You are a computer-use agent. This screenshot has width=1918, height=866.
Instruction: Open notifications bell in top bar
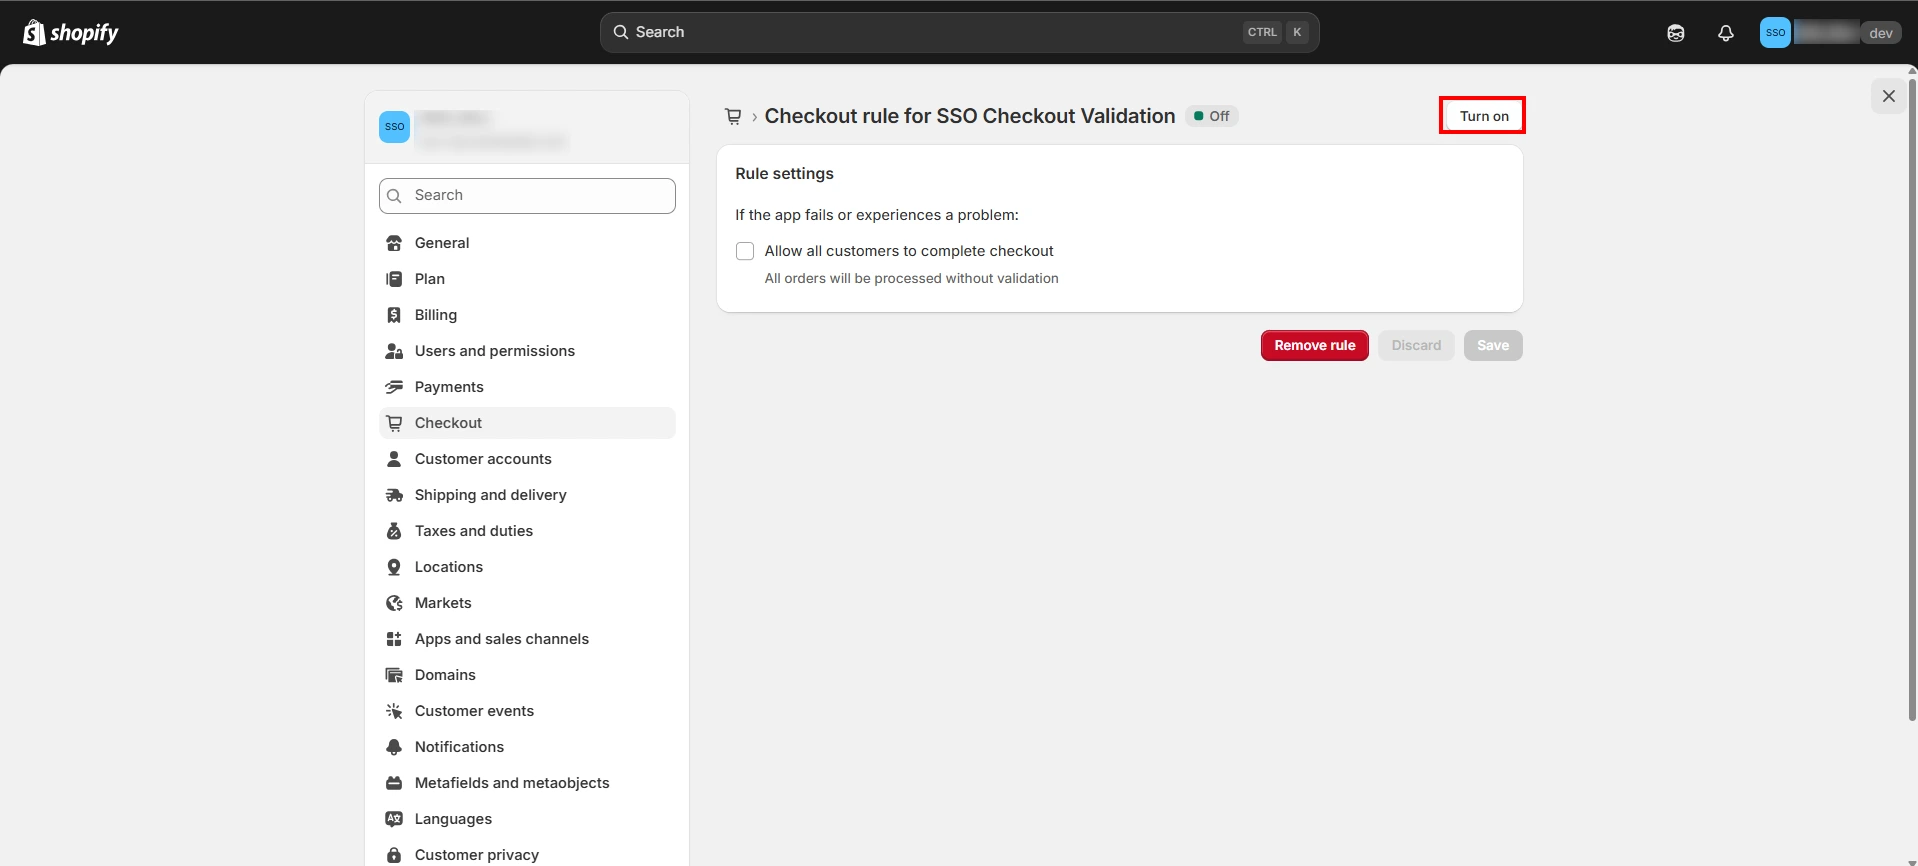point(1726,33)
